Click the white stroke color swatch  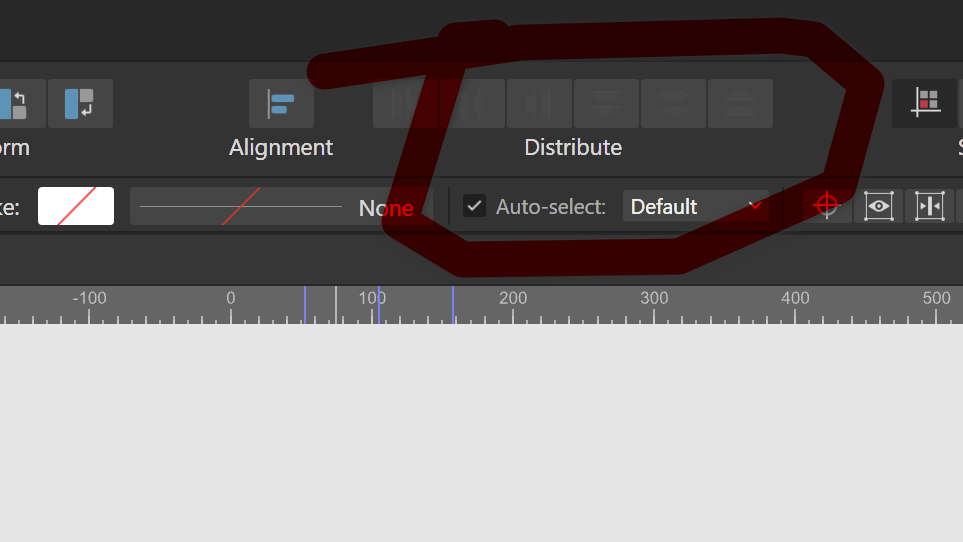coord(76,206)
